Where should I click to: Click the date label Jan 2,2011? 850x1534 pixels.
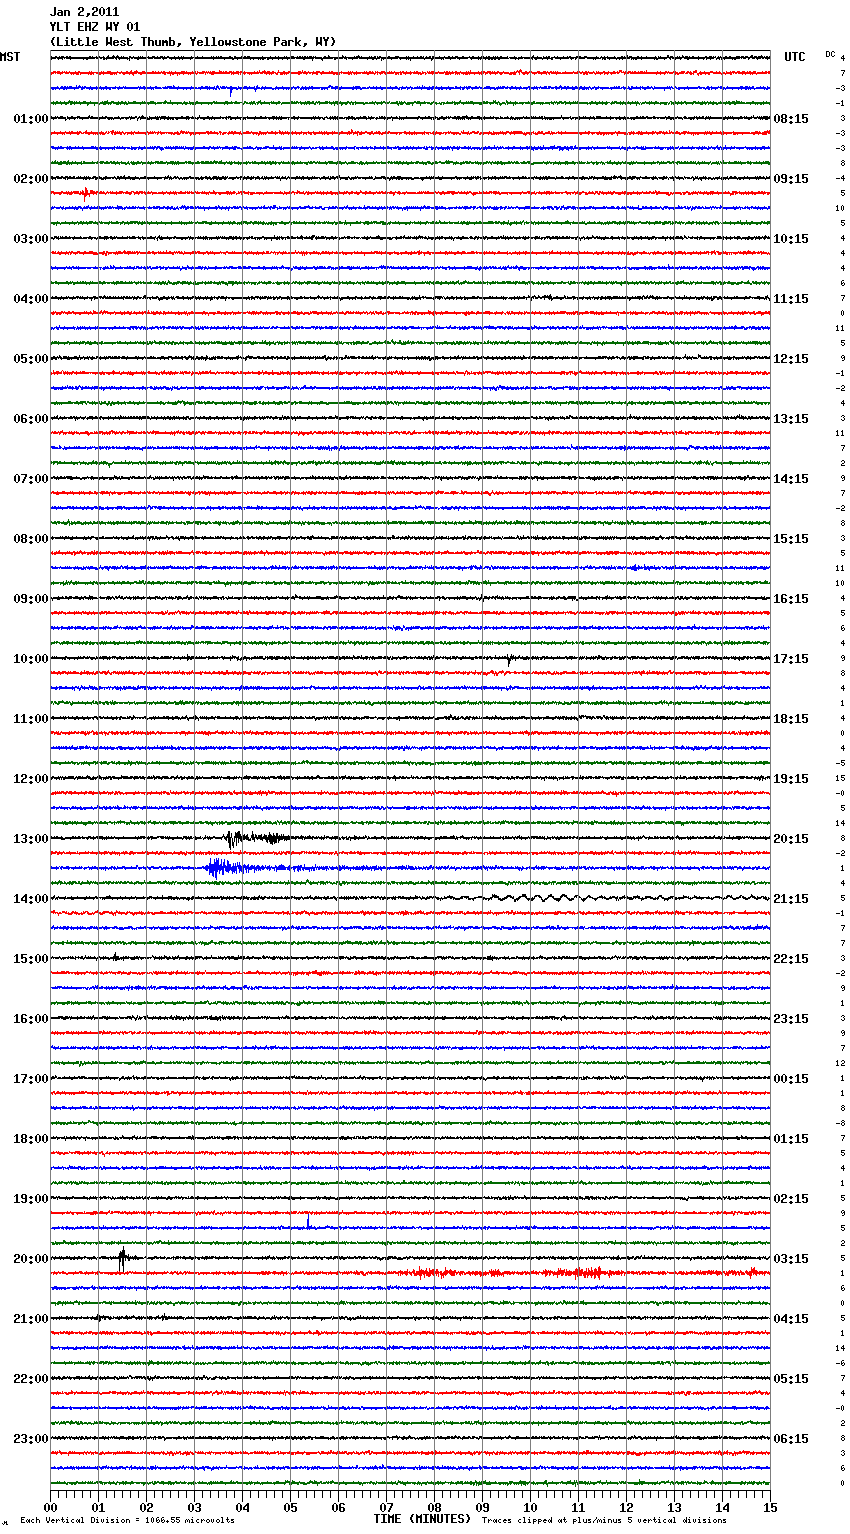click(84, 12)
